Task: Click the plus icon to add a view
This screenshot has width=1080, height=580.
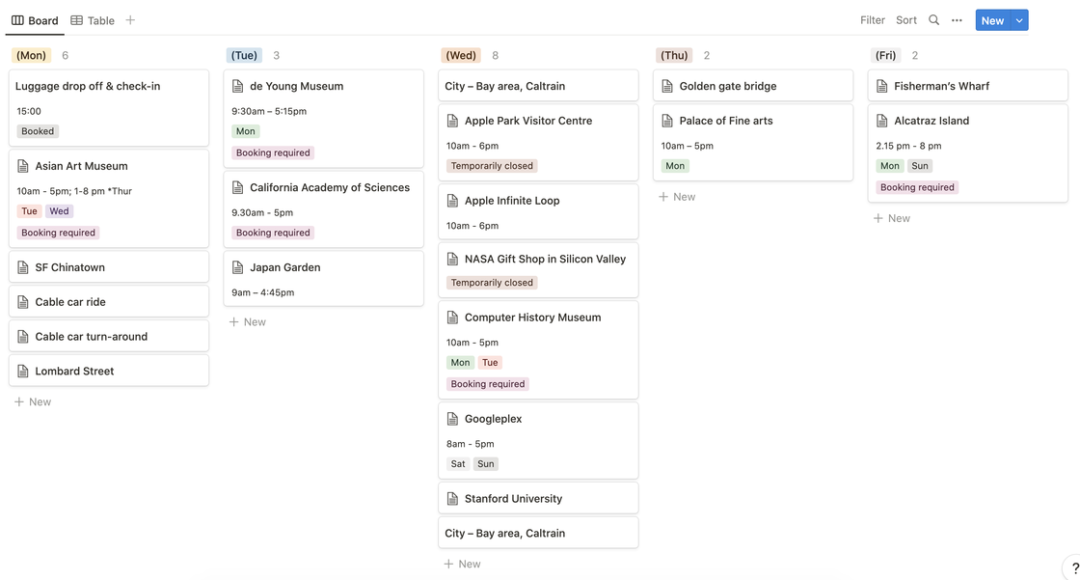Action: point(130,20)
